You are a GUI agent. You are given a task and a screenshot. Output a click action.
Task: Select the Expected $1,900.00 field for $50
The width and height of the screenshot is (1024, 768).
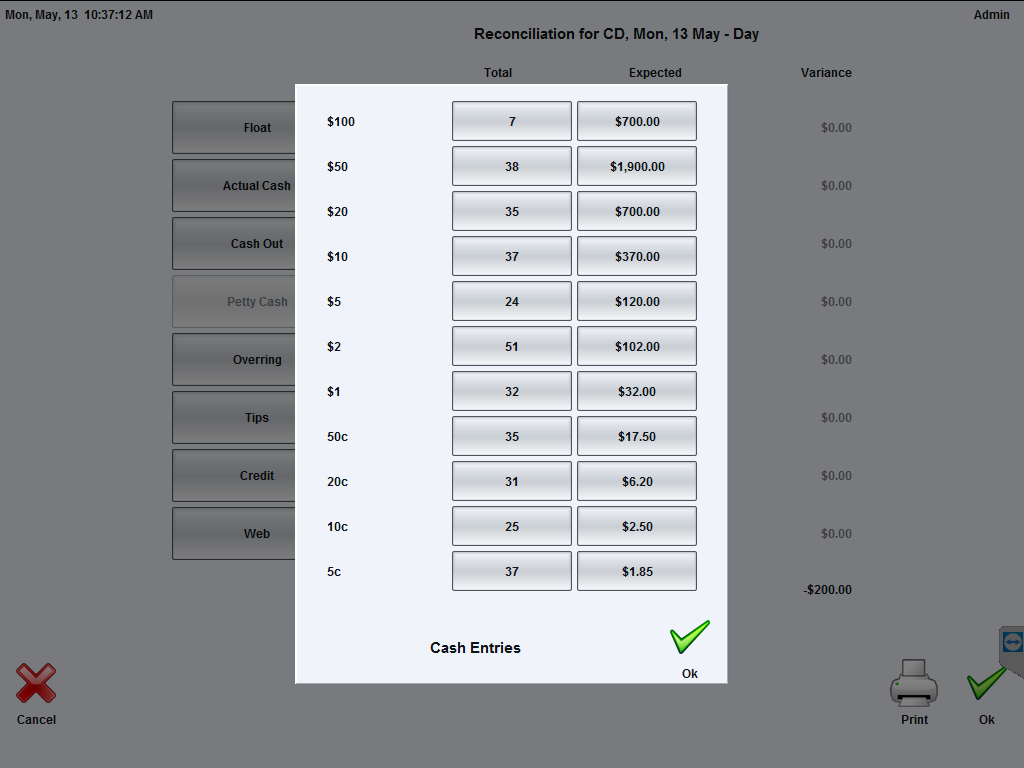pyautogui.click(x=636, y=166)
